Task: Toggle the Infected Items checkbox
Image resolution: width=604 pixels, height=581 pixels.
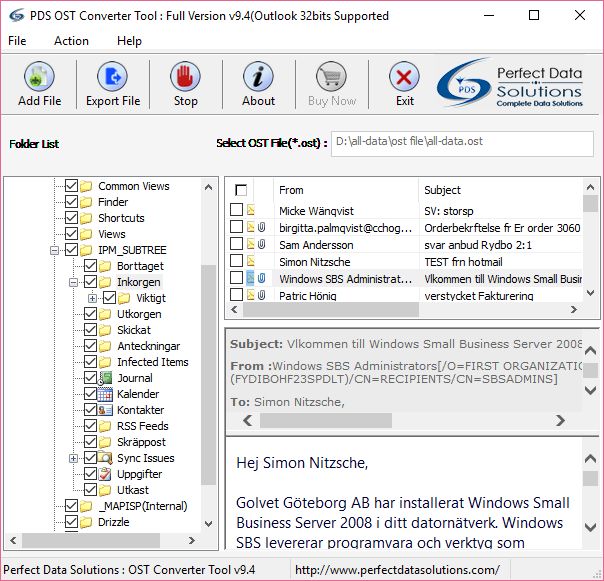Action: point(91,361)
